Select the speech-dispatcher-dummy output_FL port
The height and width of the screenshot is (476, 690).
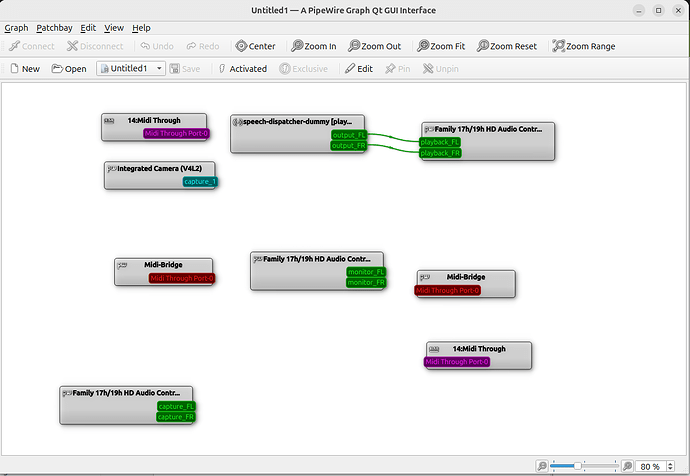click(349, 135)
